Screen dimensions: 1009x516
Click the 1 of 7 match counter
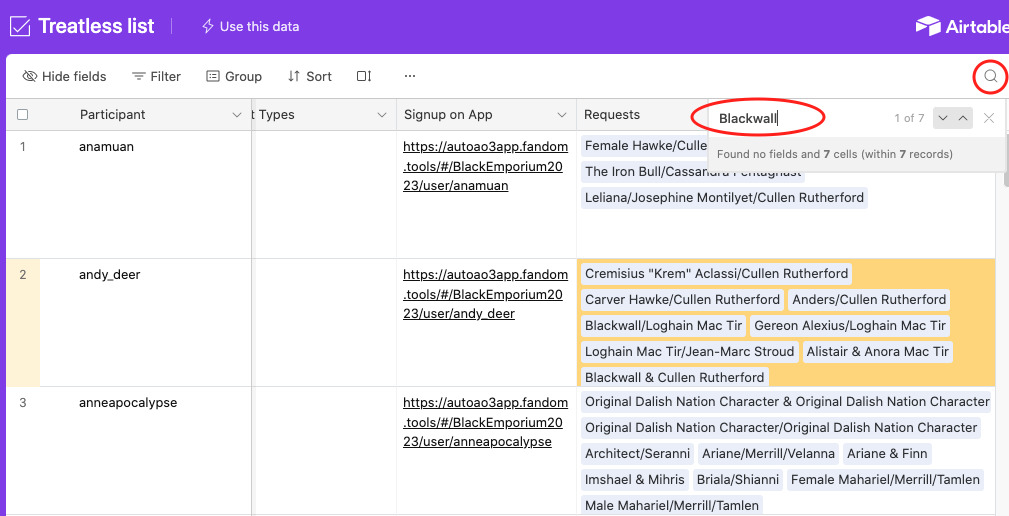(909, 118)
